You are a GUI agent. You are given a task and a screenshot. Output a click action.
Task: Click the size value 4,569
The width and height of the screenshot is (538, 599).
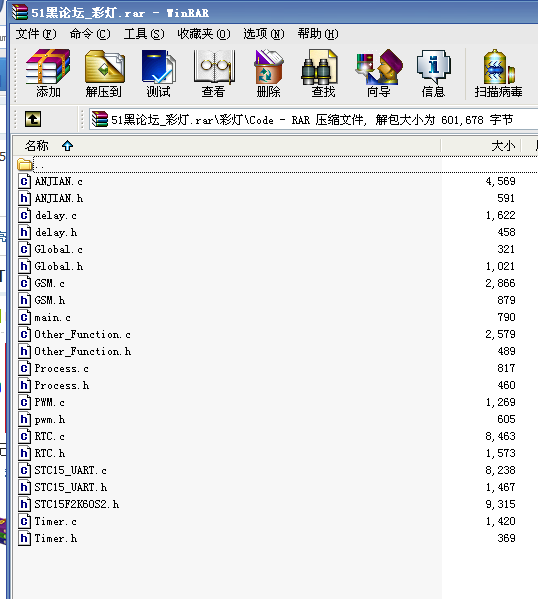click(x=500, y=181)
